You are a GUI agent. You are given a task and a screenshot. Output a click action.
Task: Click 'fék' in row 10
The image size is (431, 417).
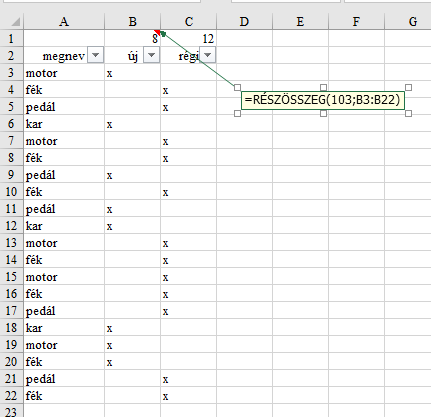[34, 192]
